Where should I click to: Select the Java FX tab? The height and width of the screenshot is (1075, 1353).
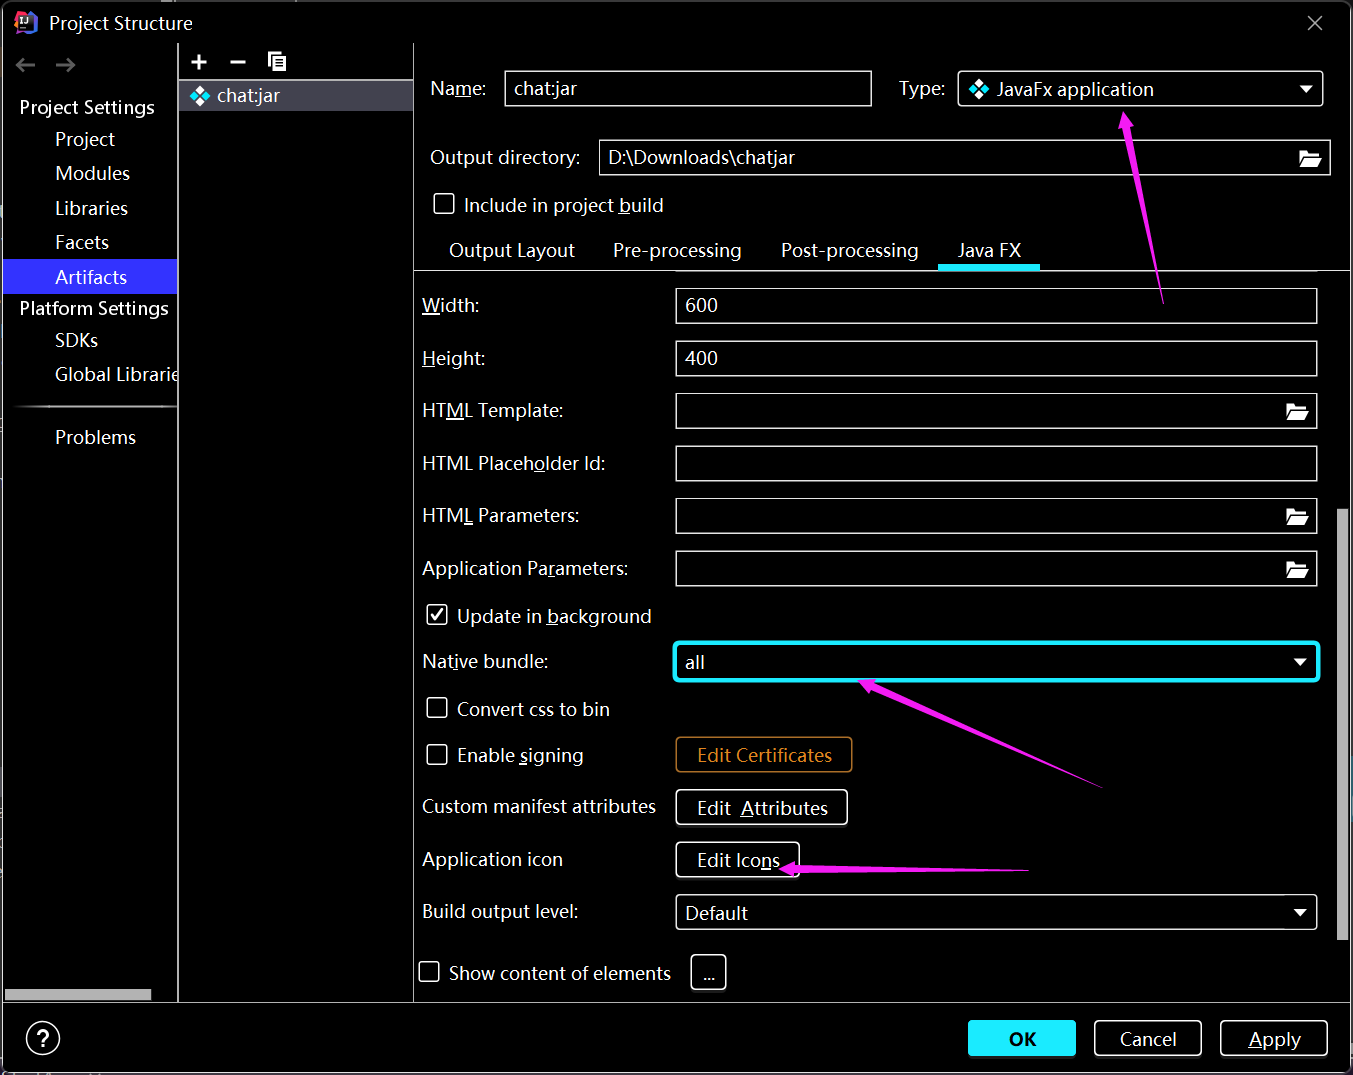(x=989, y=250)
